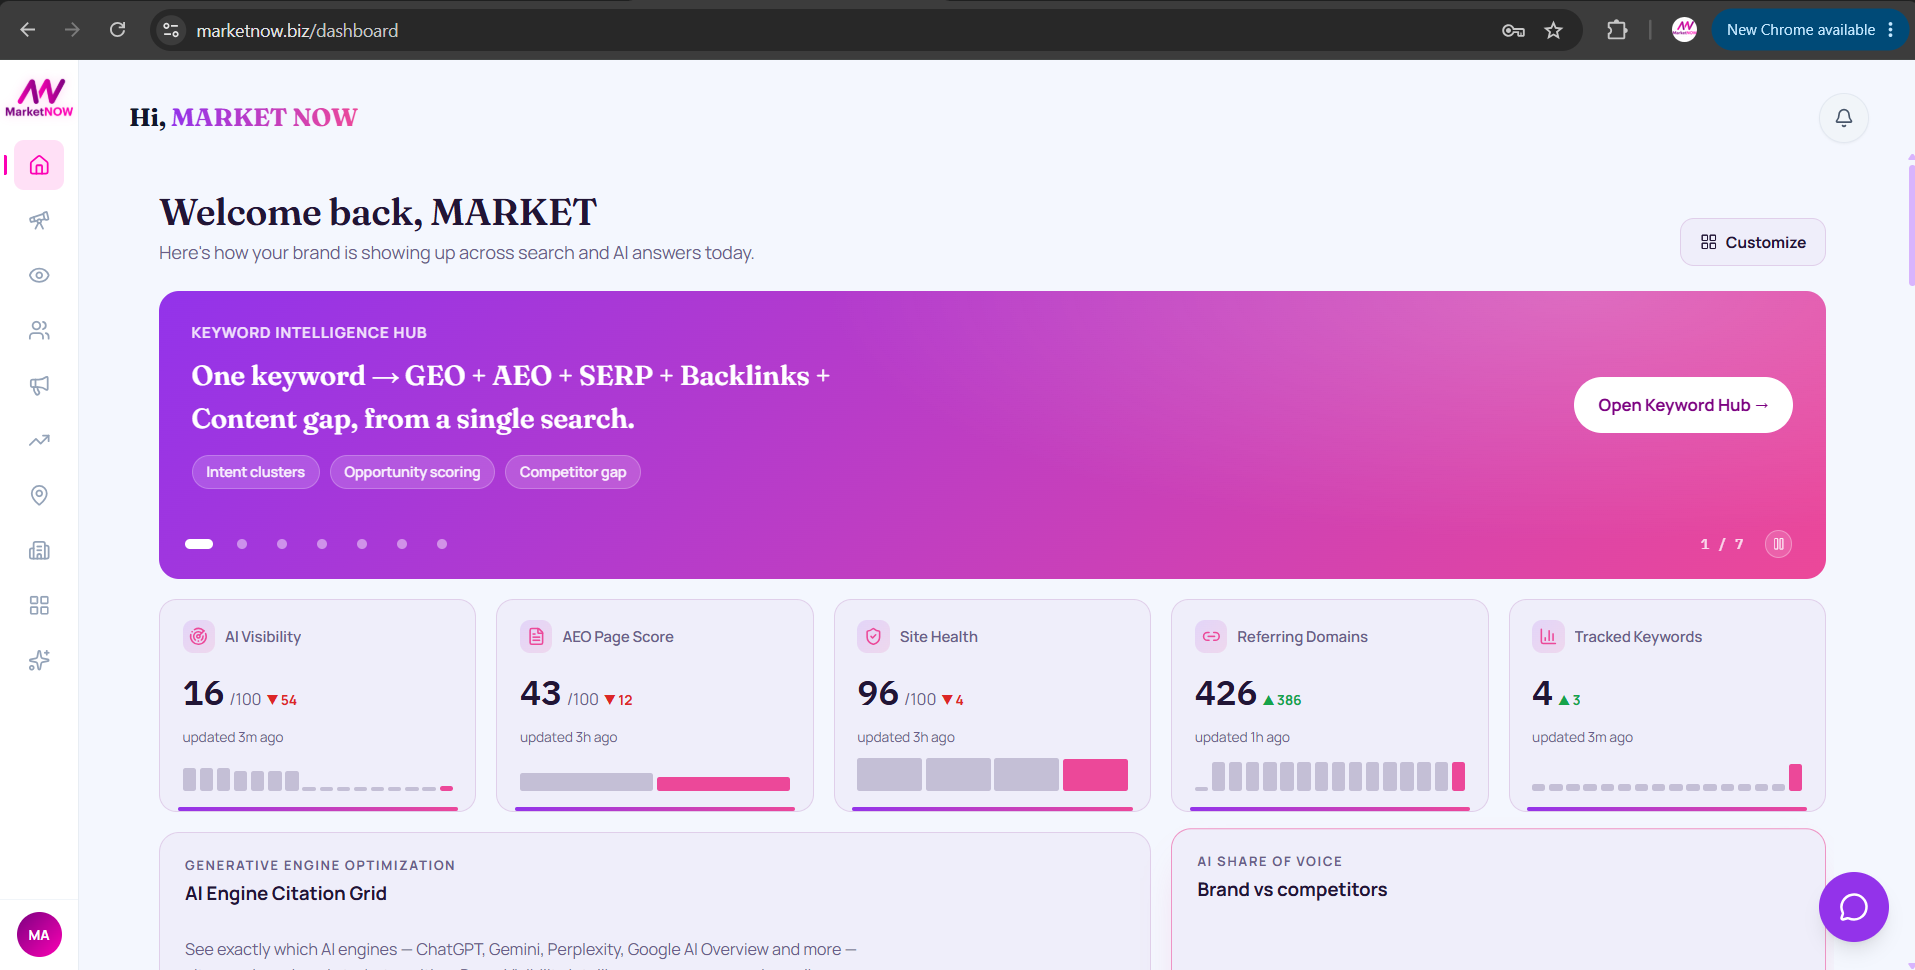Click Open Keyword Hub button
This screenshot has width=1915, height=970.
(1682, 405)
